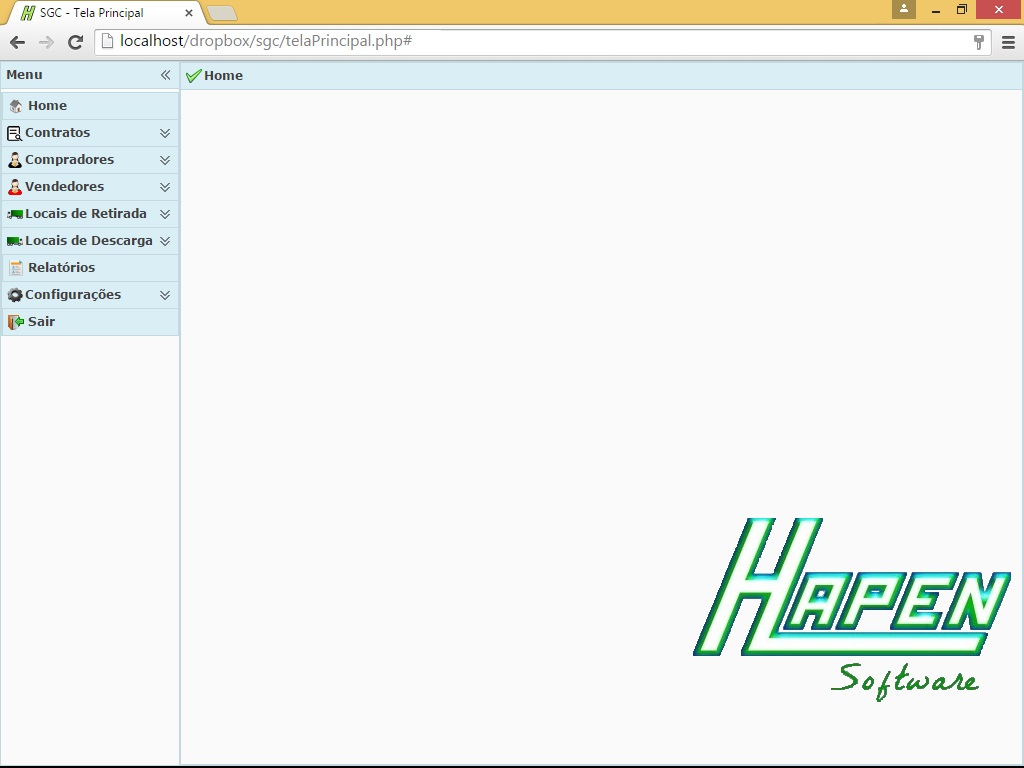Open a new browser tab
The width and height of the screenshot is (1024, 768).
point(222,13)
